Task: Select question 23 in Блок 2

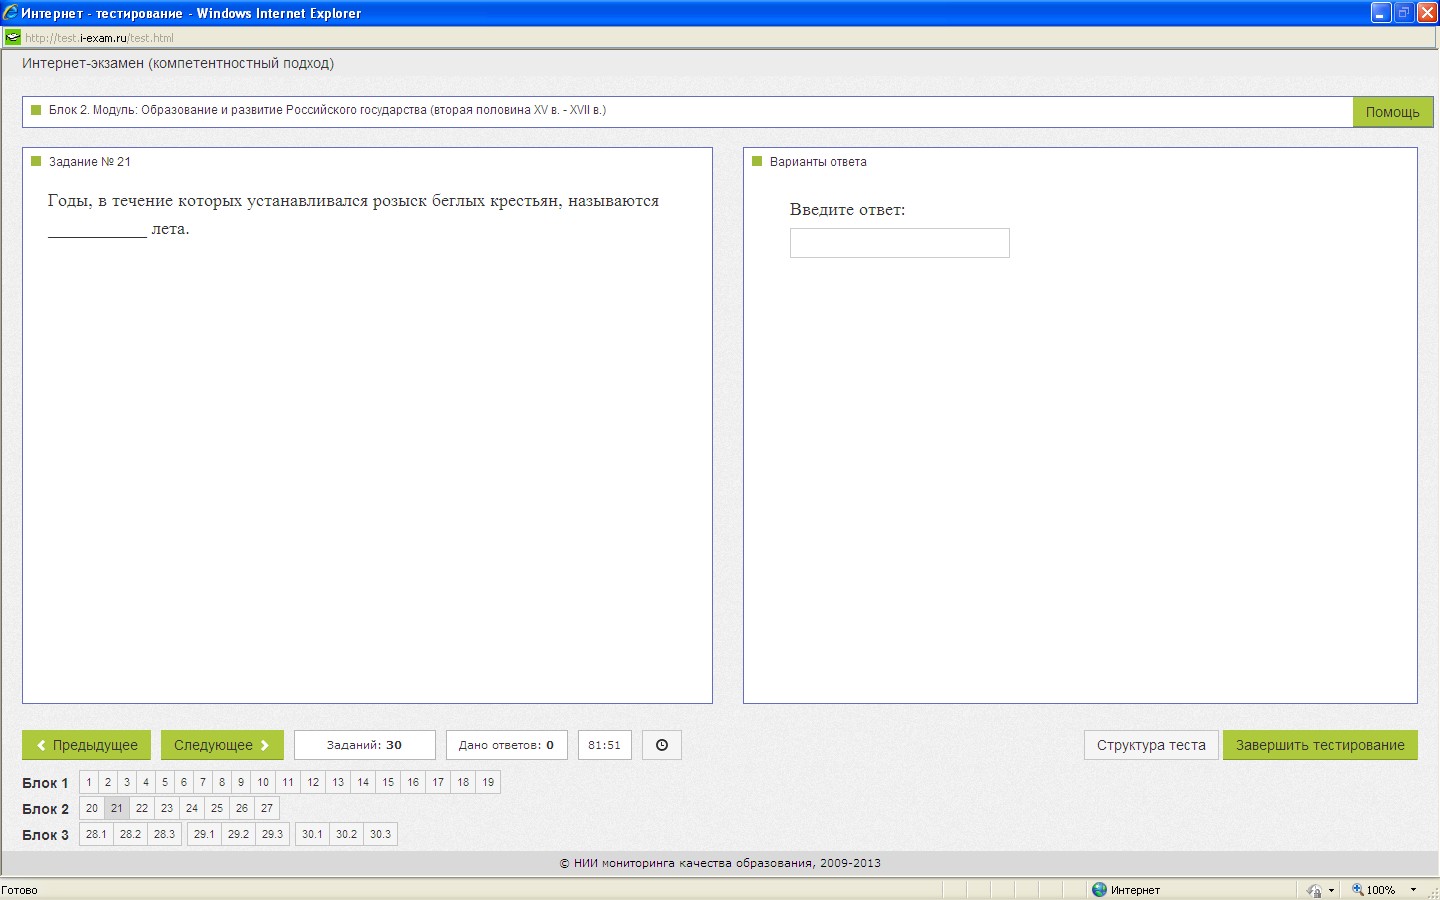Action: [167, 808]
